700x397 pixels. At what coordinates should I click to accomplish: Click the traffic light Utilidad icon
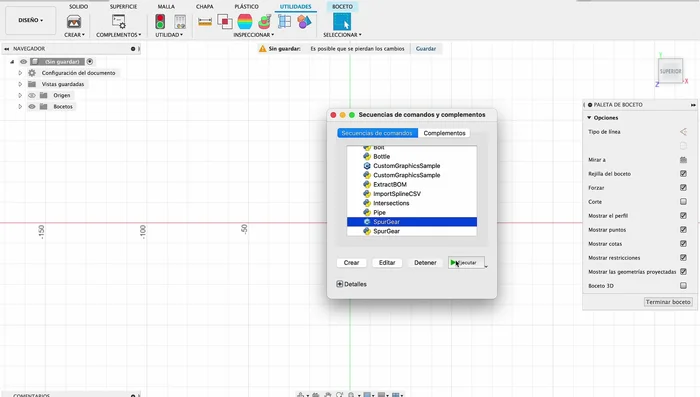(160, 21)
